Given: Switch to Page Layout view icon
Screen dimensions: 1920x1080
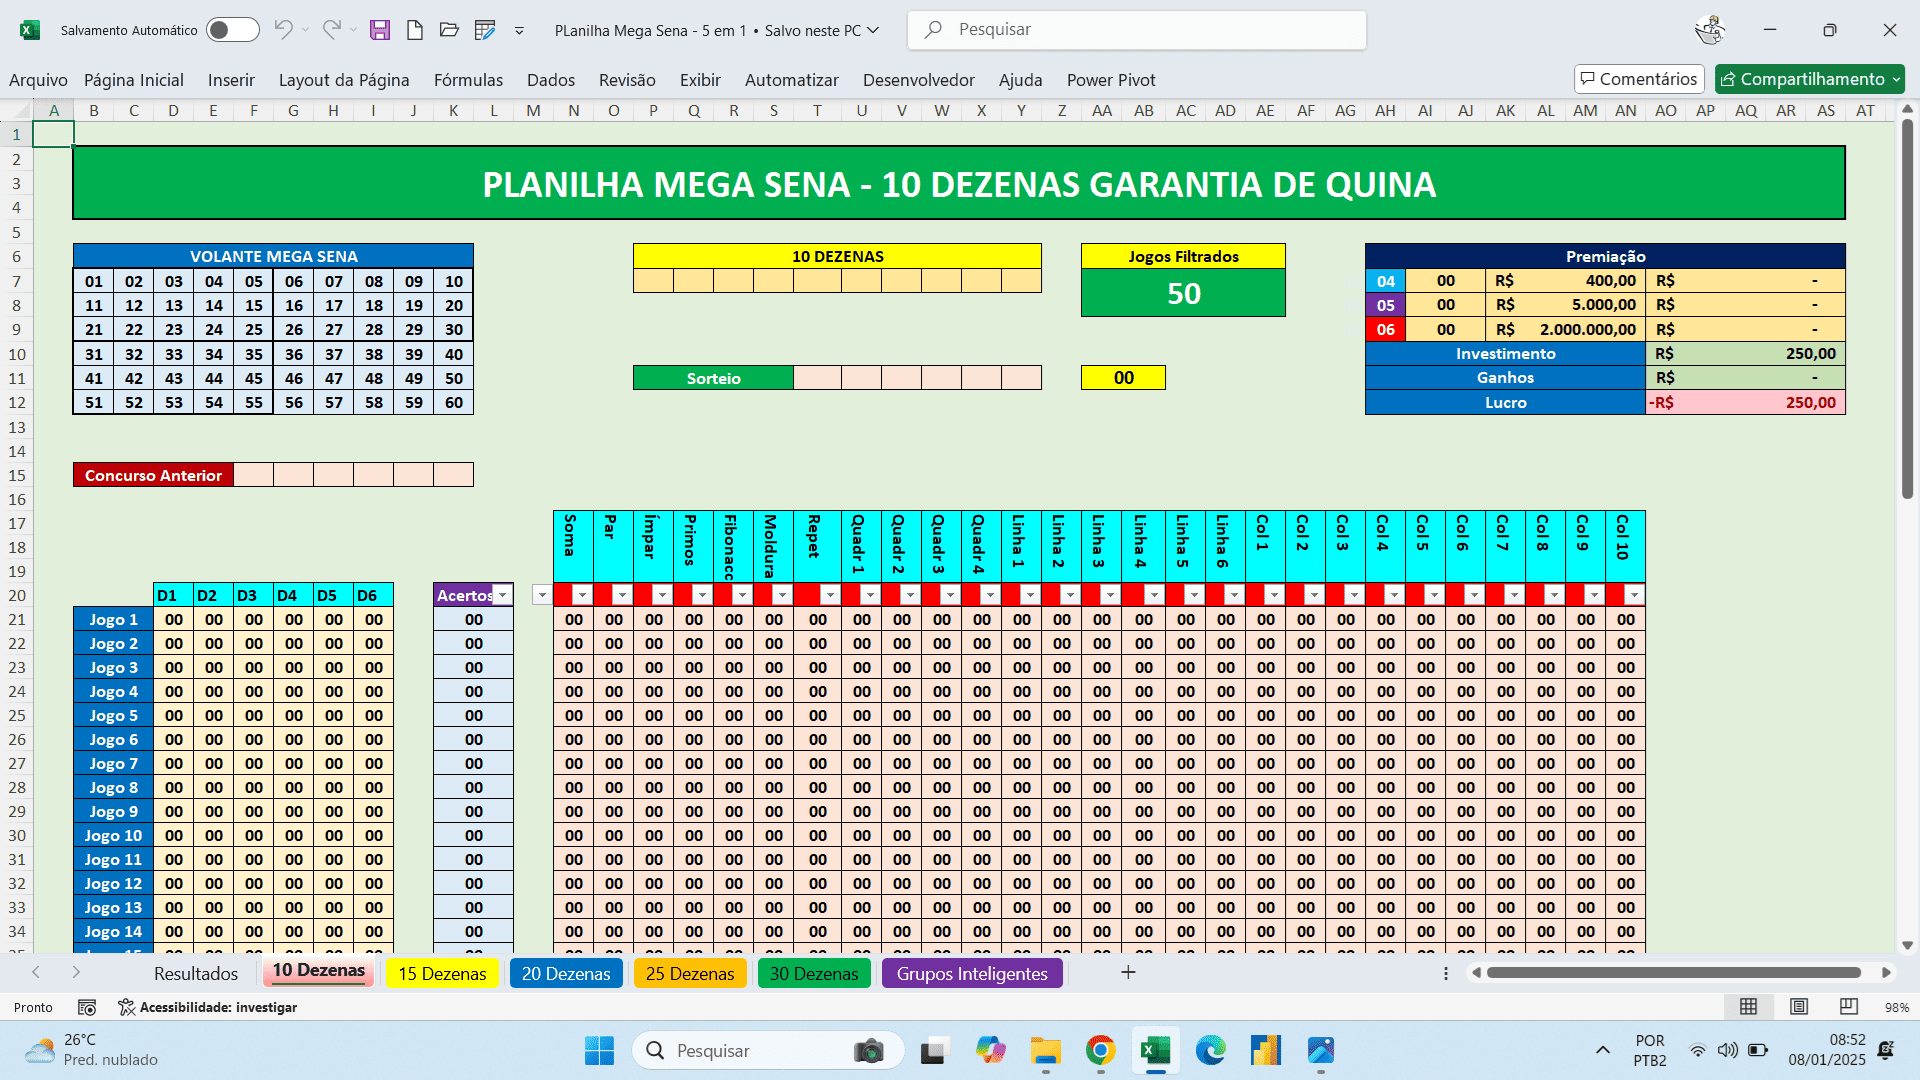Looking at the screenshot, I should pos(1799,1007).
